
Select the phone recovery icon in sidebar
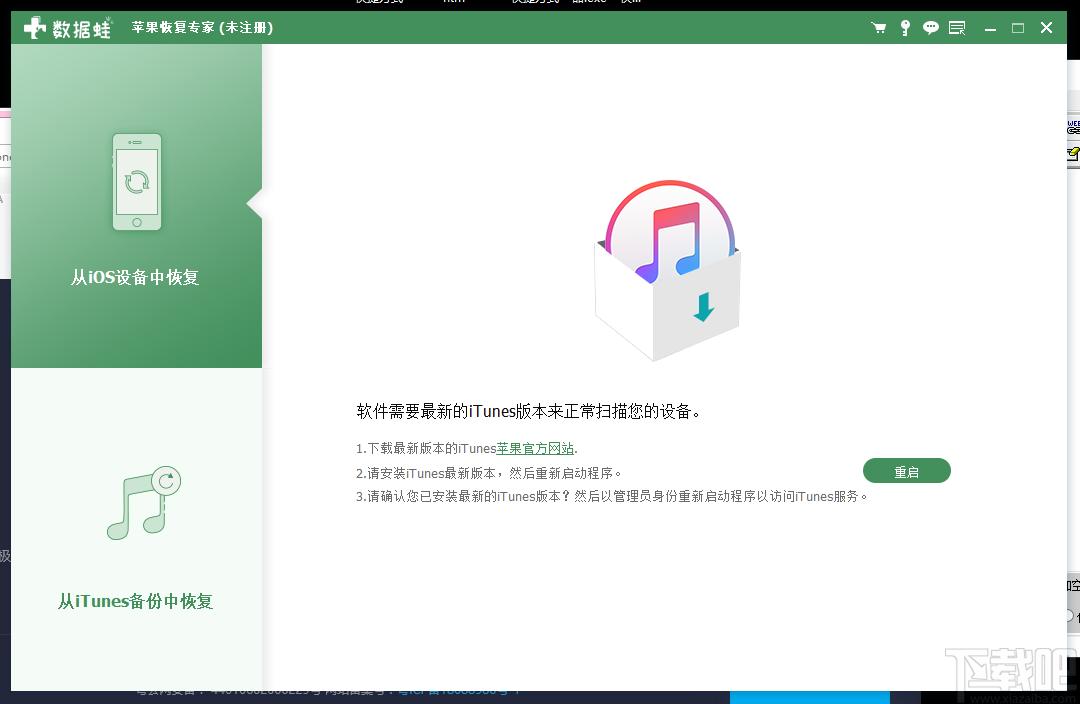(x=137, y=182)
